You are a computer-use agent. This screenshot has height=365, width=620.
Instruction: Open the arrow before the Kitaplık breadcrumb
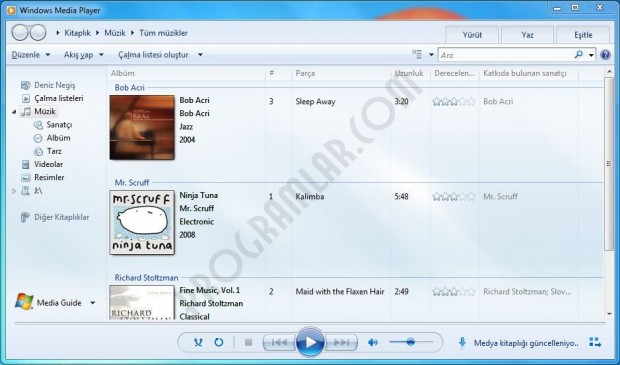pos(58,33)
